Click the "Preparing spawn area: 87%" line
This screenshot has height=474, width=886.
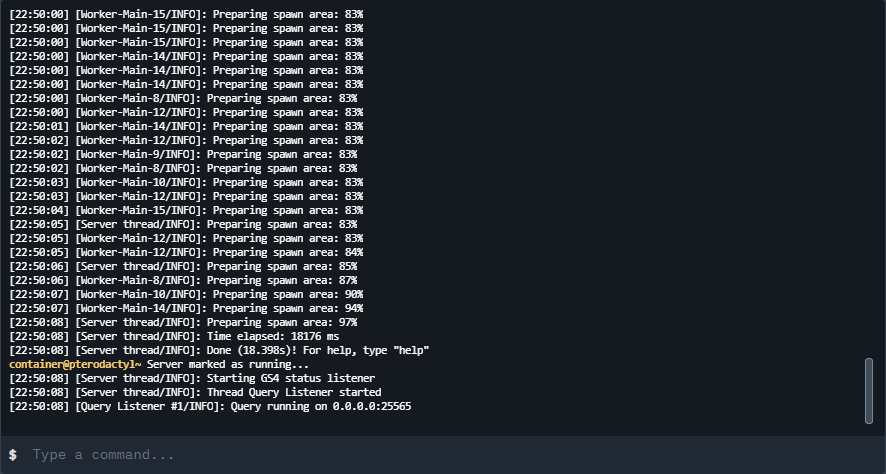click(183, 280)
